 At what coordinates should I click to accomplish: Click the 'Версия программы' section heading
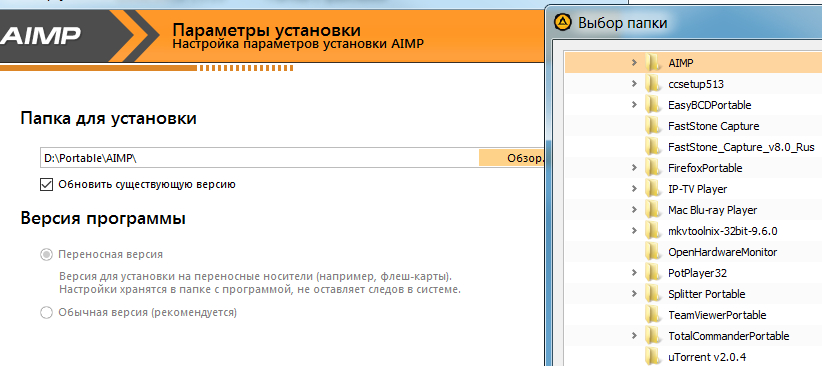103,218
